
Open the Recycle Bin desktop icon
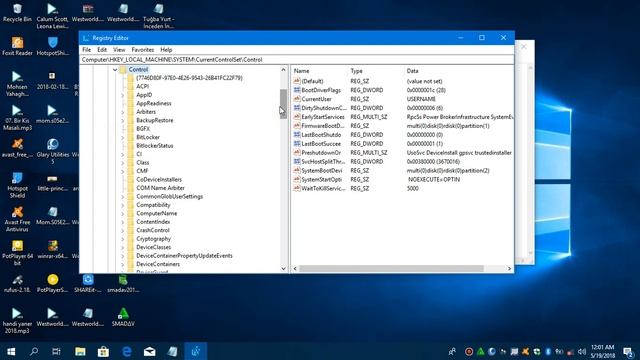pyautogui.click(x=17, y=12)
